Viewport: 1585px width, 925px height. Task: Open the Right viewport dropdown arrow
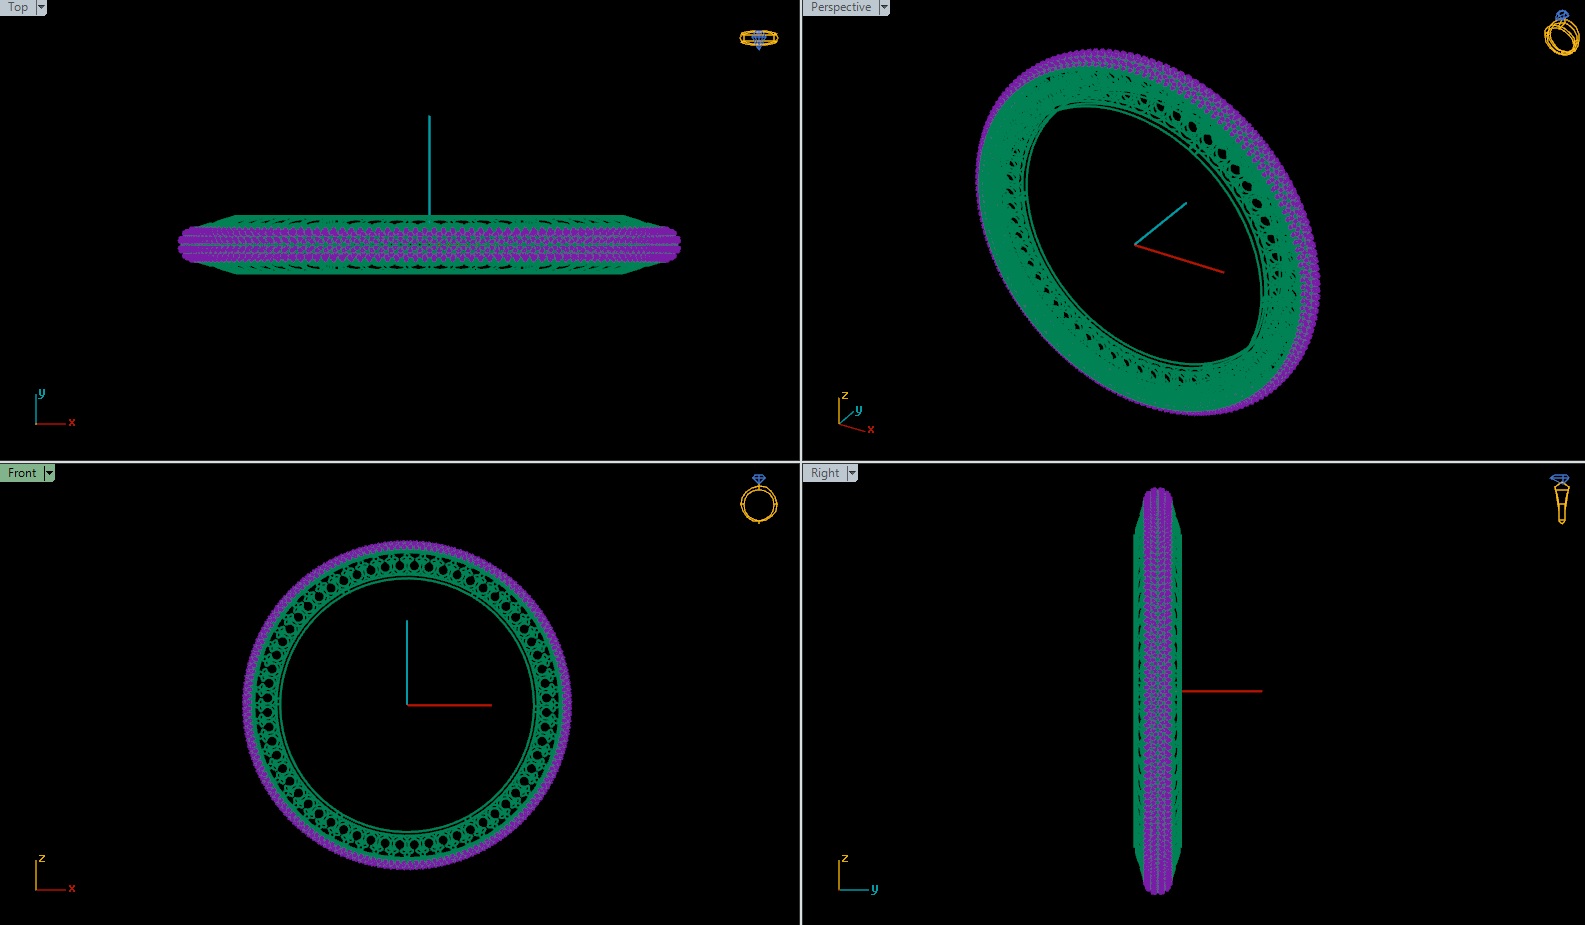tap(852, 473)
